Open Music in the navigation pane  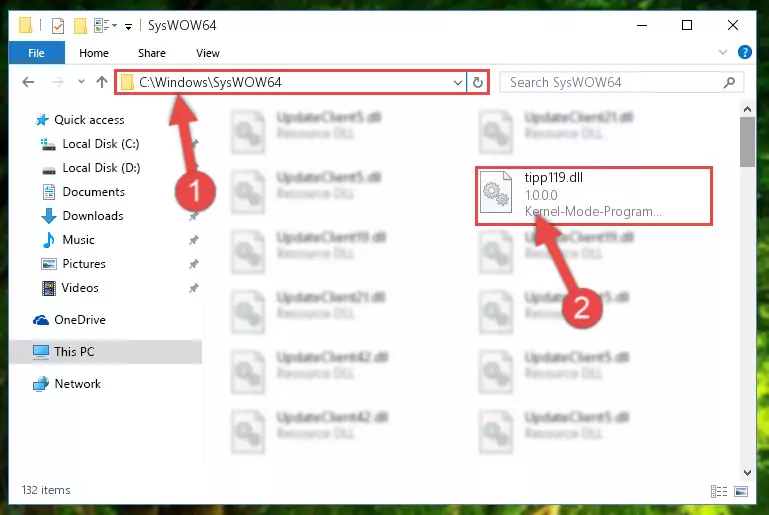(x=78, y=240)
